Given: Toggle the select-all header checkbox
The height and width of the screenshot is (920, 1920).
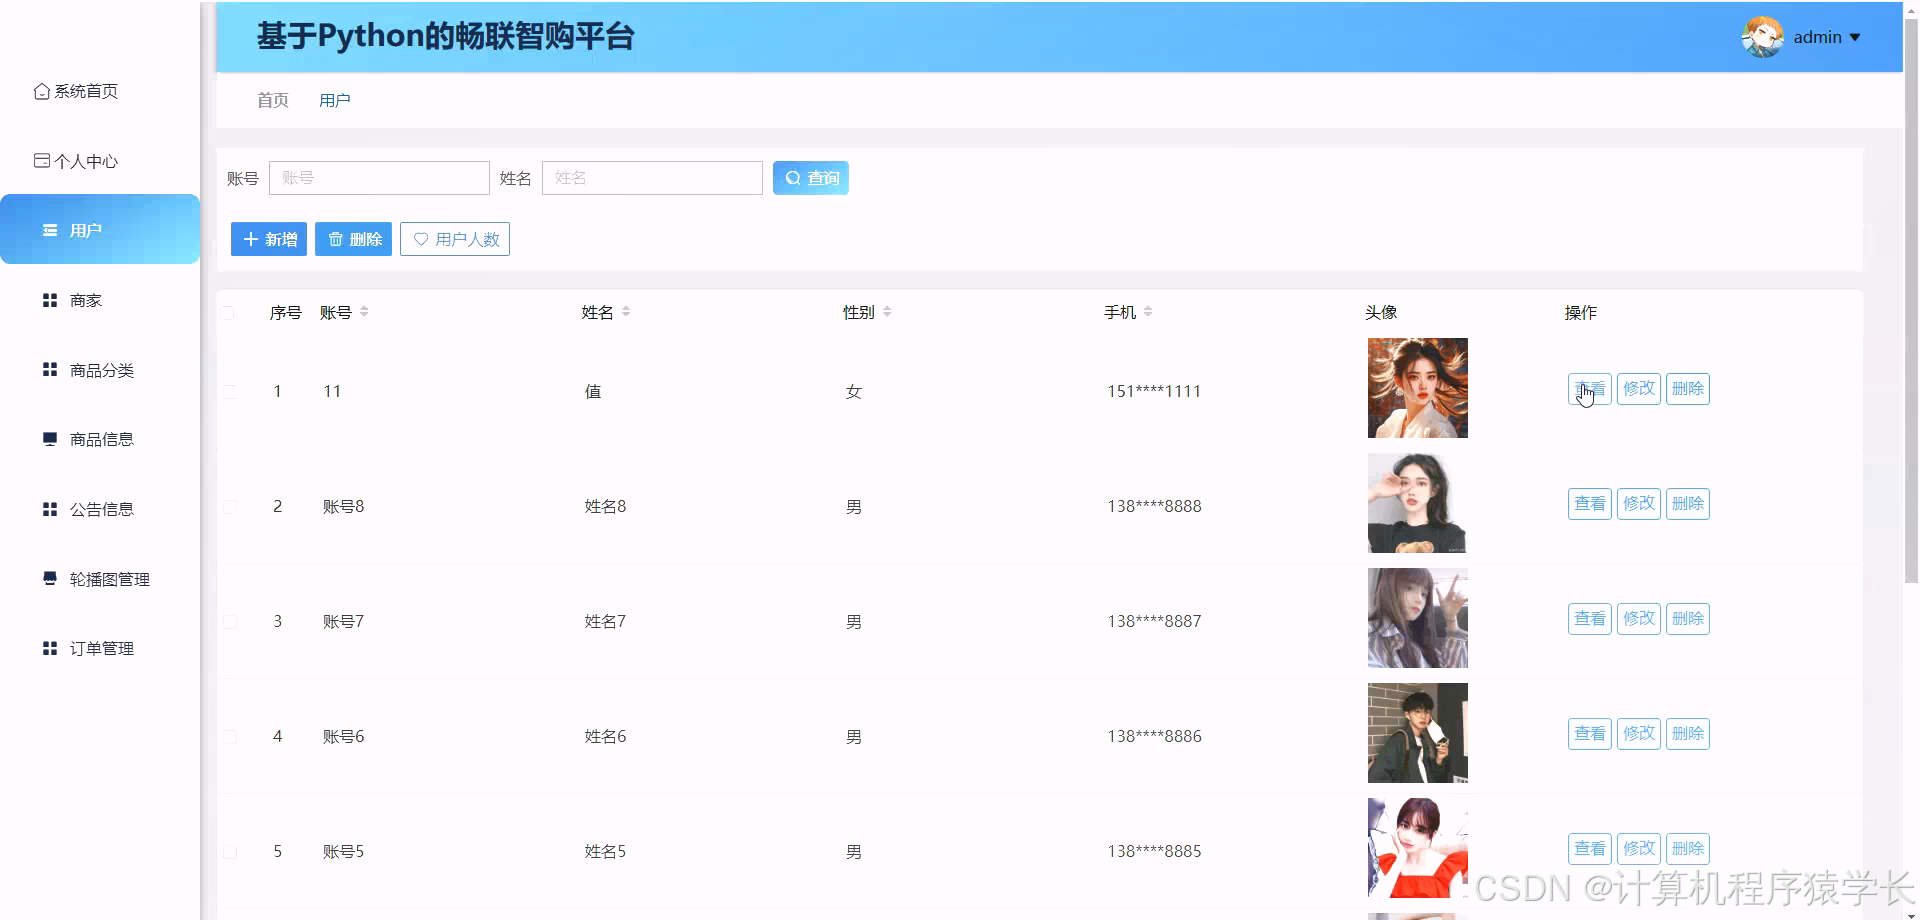Looking at the screenshot, I should pos(228,313).
